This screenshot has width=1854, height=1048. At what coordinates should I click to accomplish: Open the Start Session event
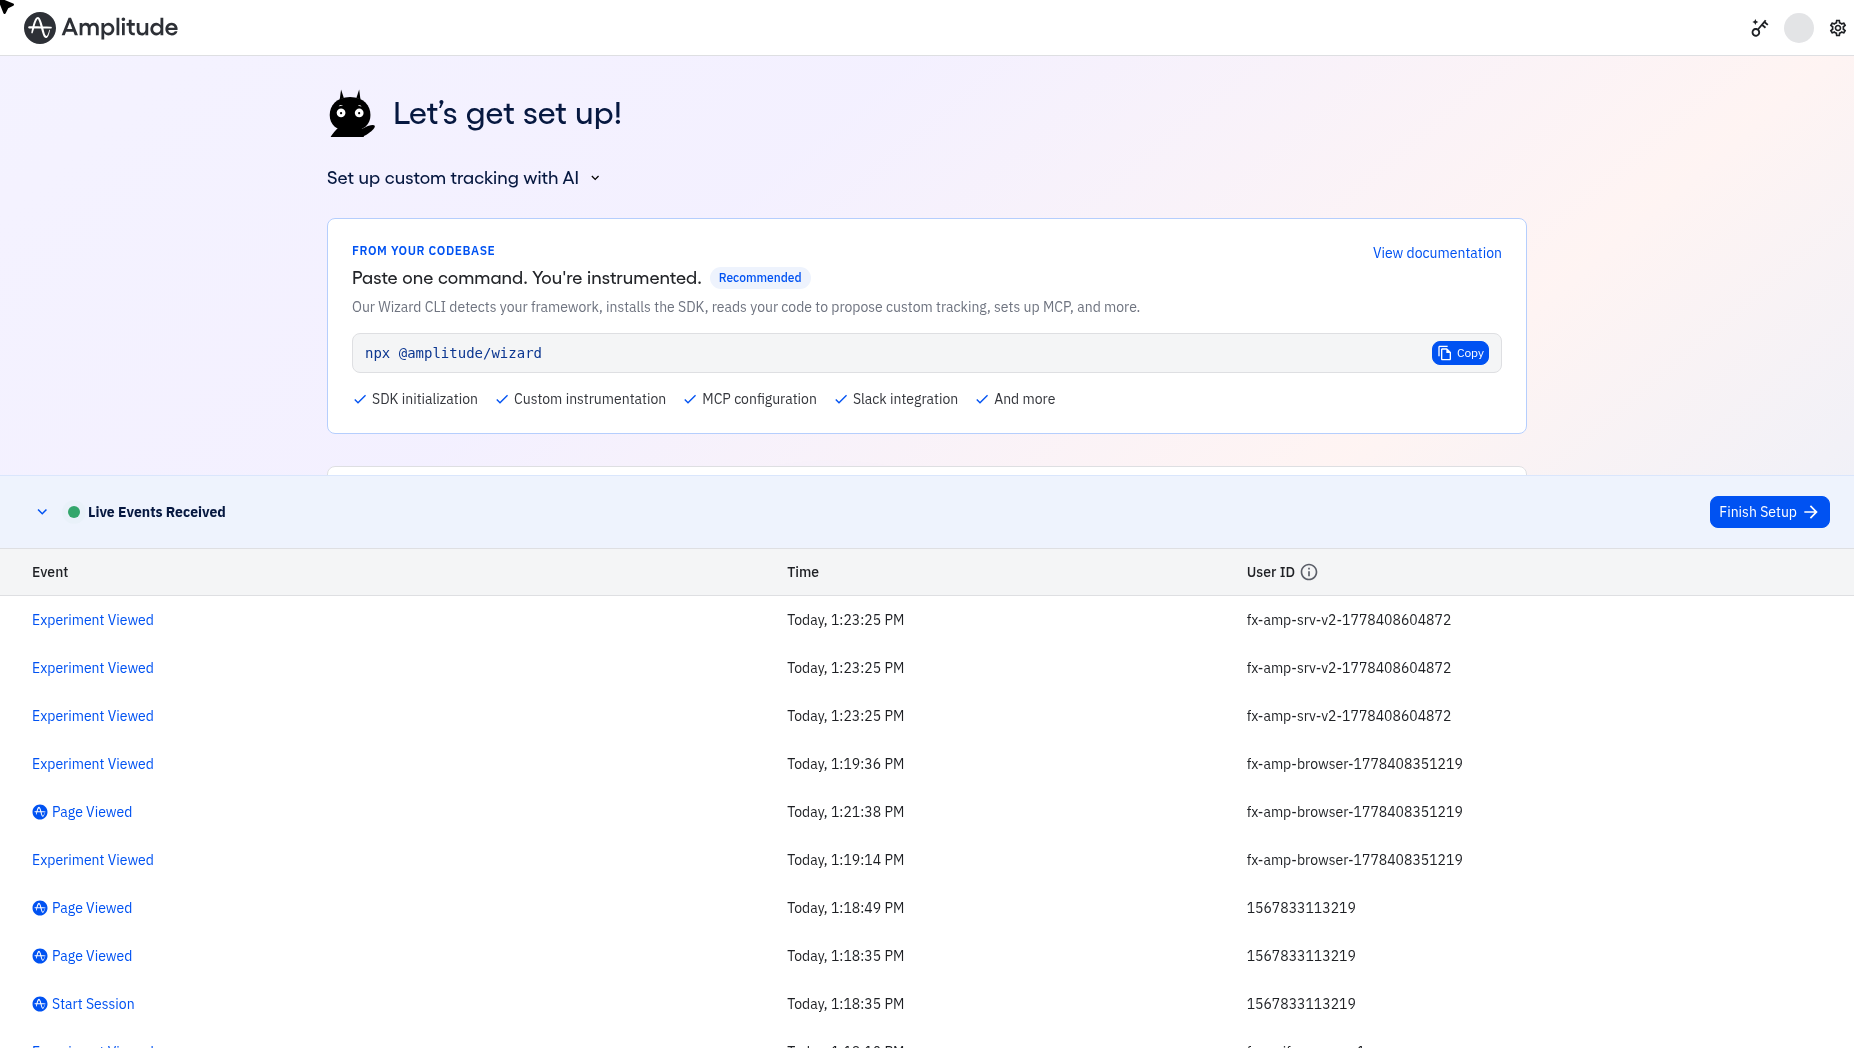93,1004
